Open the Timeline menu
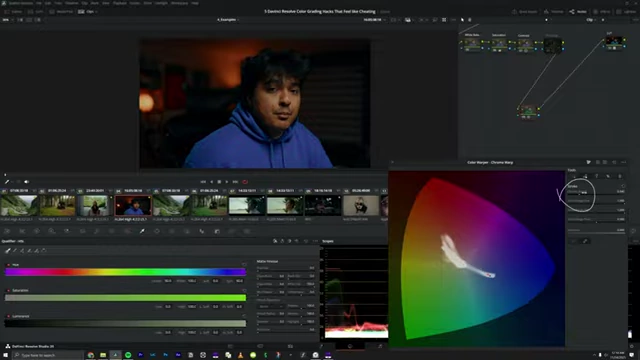The width and height of the screenshot is (640, 360). coord(71,3)
